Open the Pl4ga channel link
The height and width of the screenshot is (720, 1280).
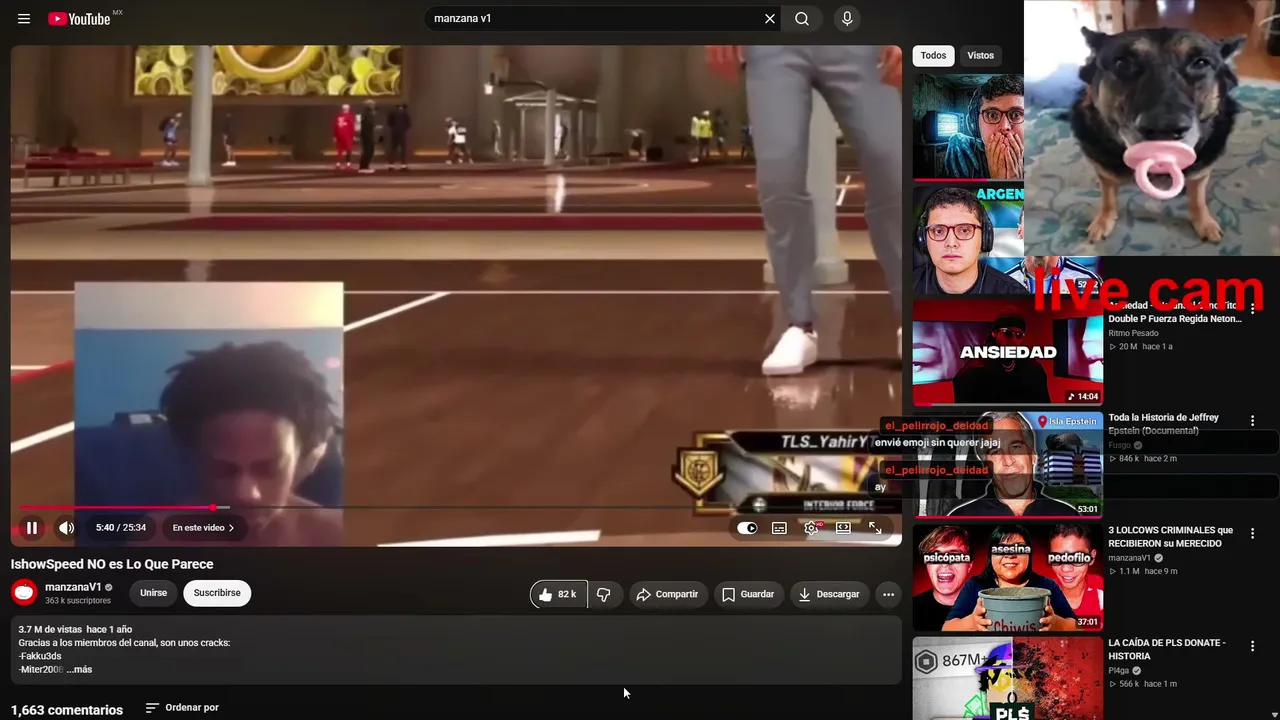1118,671
